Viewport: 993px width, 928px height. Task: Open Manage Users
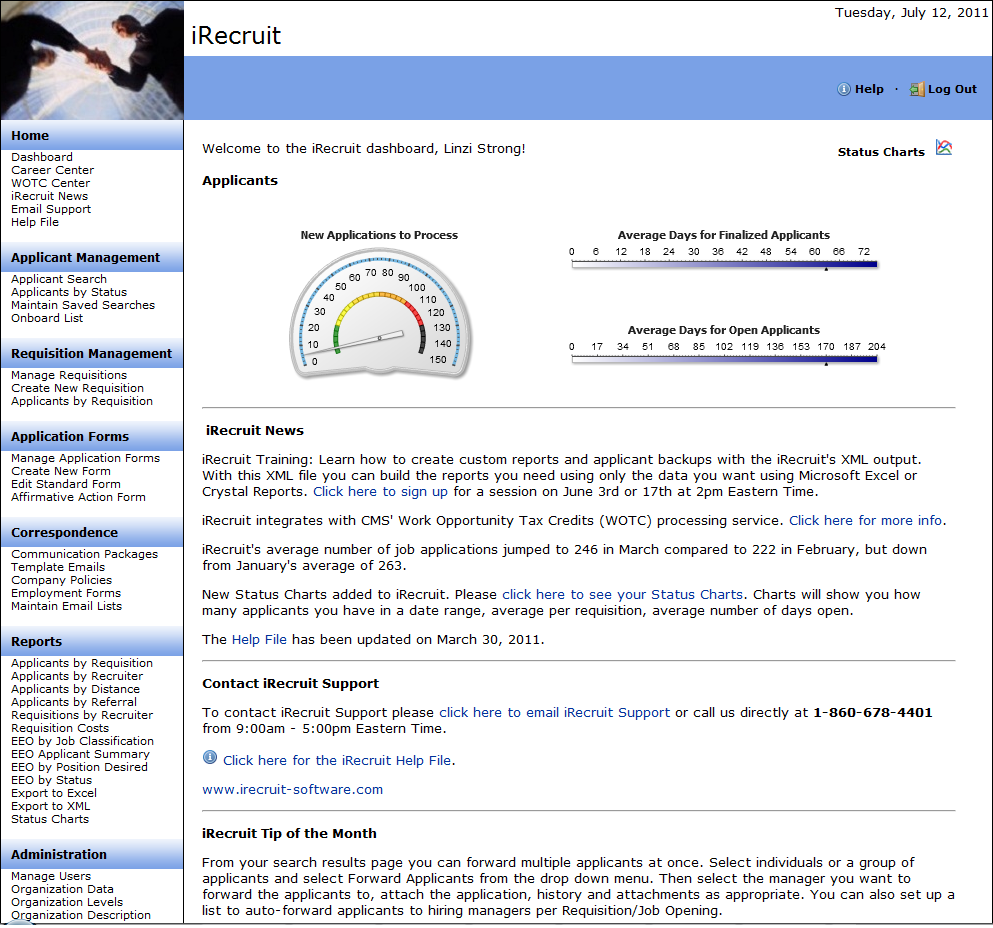click(51, 876)
